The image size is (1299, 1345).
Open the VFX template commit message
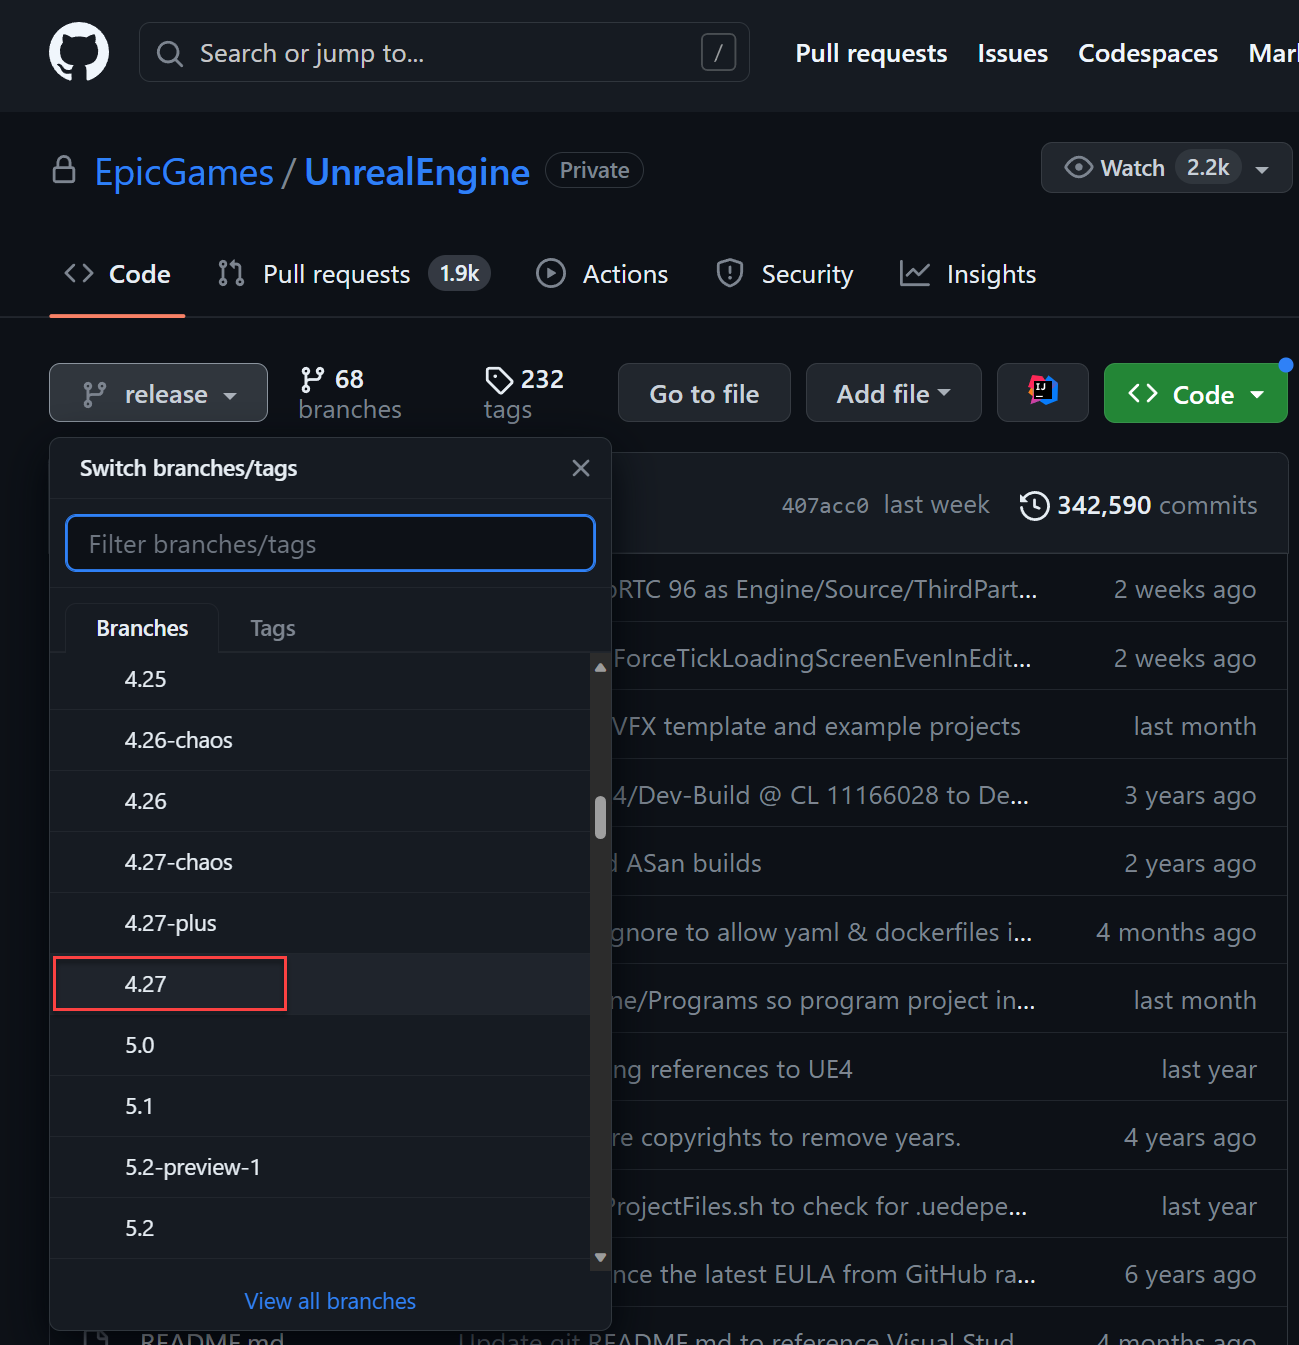pos(816,727)
